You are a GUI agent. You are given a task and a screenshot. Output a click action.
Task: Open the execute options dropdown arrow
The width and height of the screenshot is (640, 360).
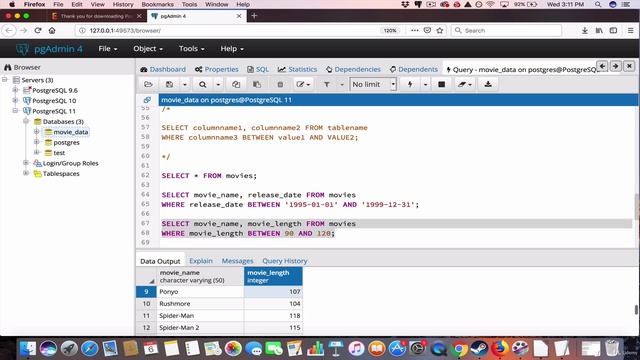click(425, 84)
